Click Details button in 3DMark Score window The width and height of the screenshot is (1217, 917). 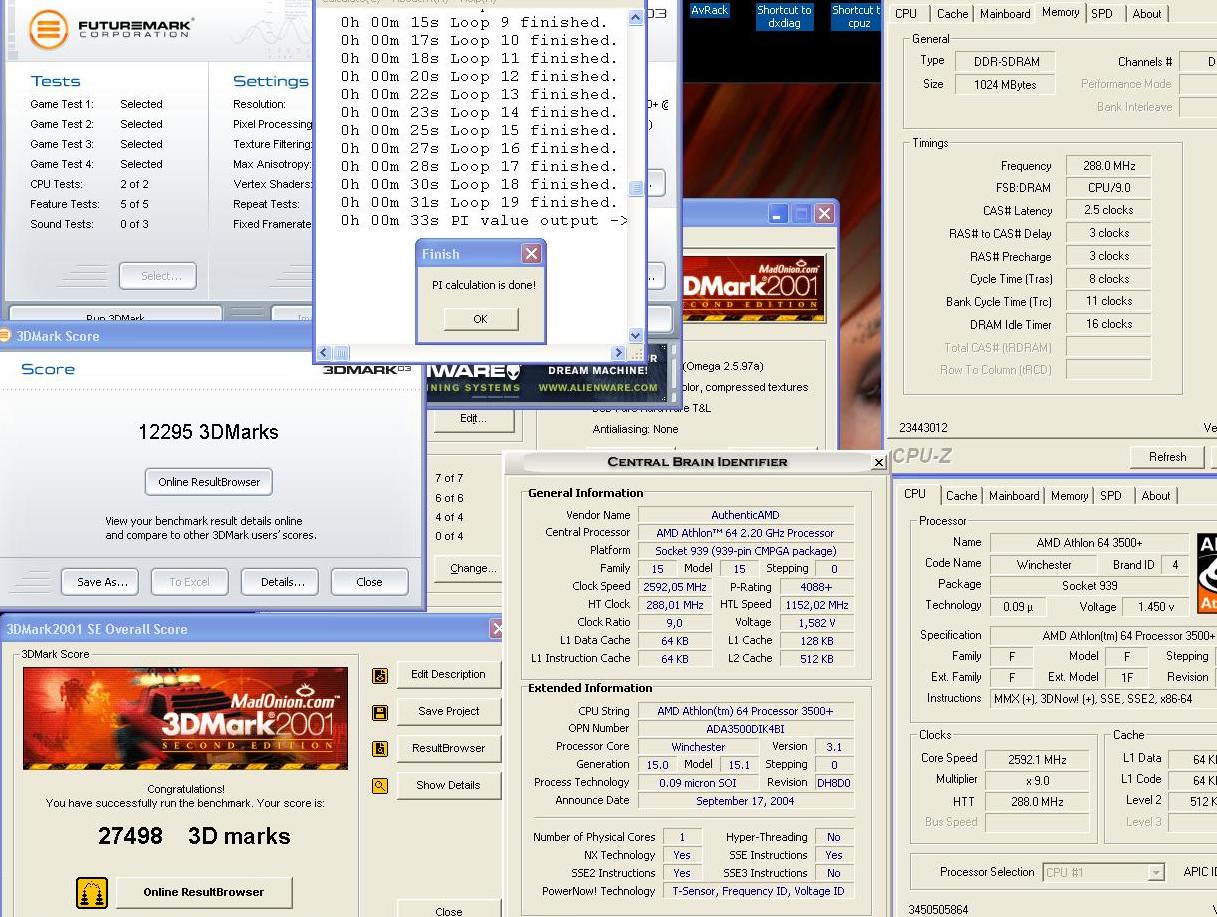click(282, 582)
